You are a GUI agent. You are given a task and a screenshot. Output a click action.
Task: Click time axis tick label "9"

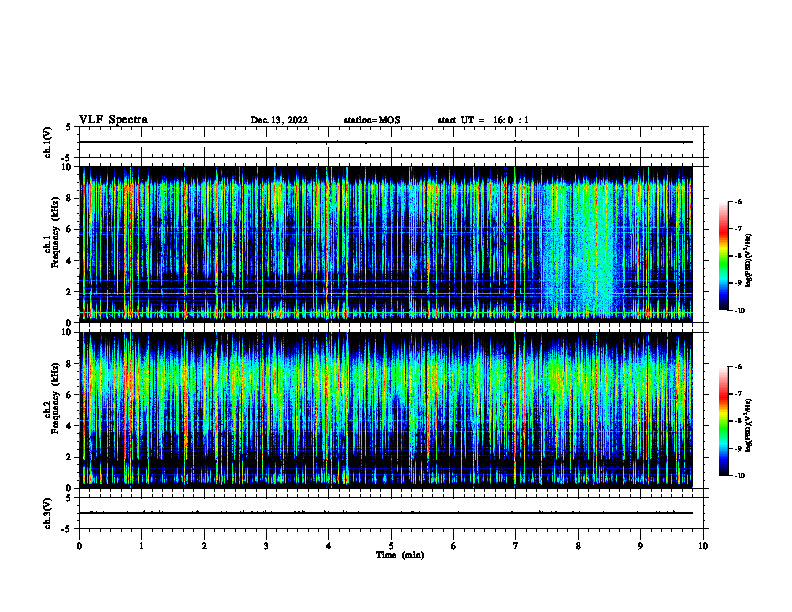(x=640, y=546)
